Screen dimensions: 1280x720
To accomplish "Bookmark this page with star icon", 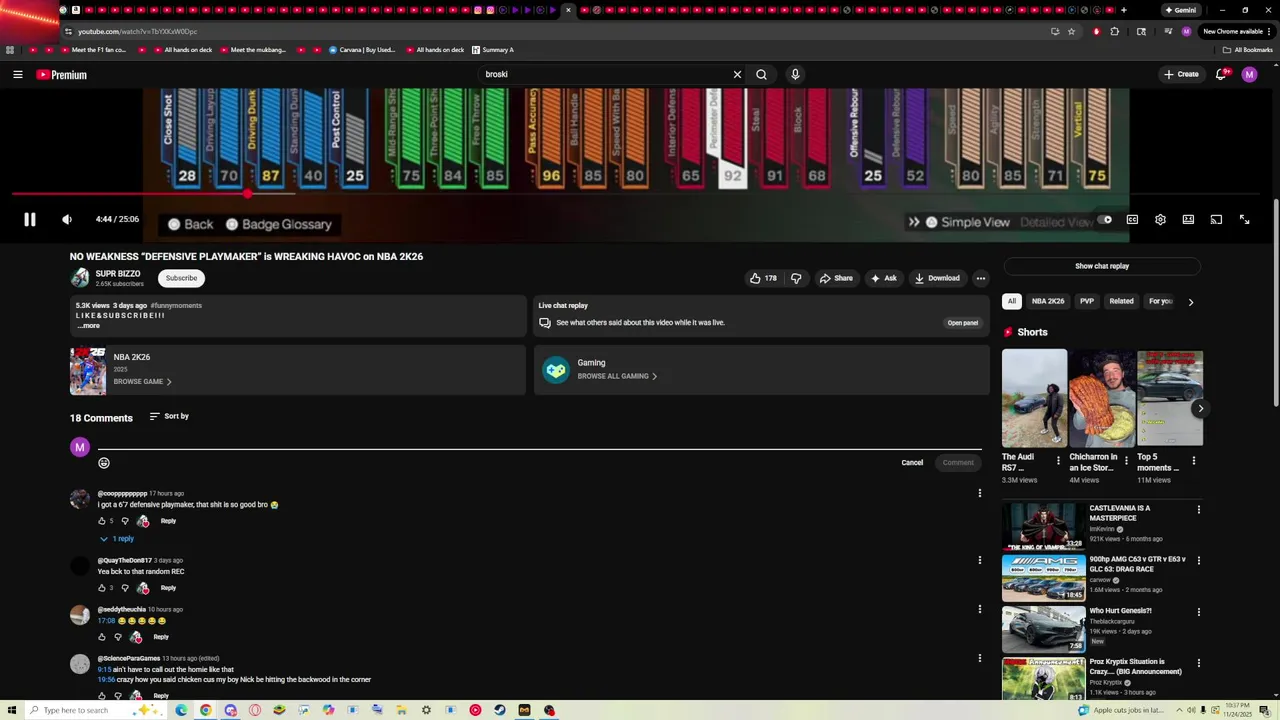I will click(x=1071, y=31).
